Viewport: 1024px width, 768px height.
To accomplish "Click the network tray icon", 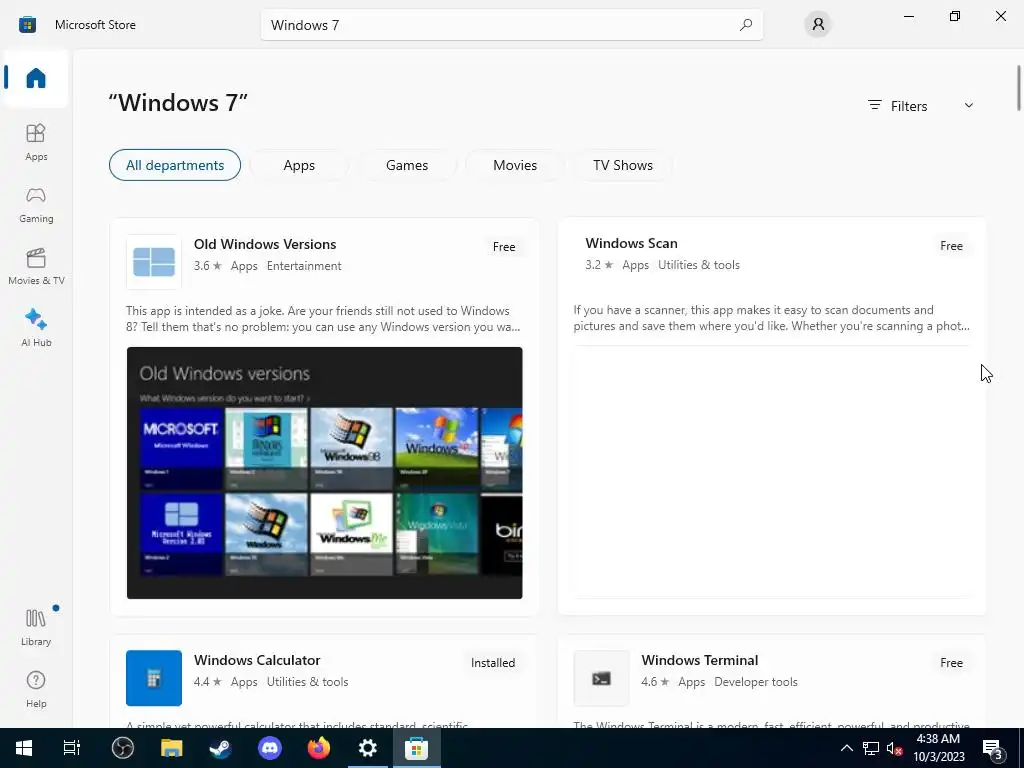I will click(x=871, y=748).
